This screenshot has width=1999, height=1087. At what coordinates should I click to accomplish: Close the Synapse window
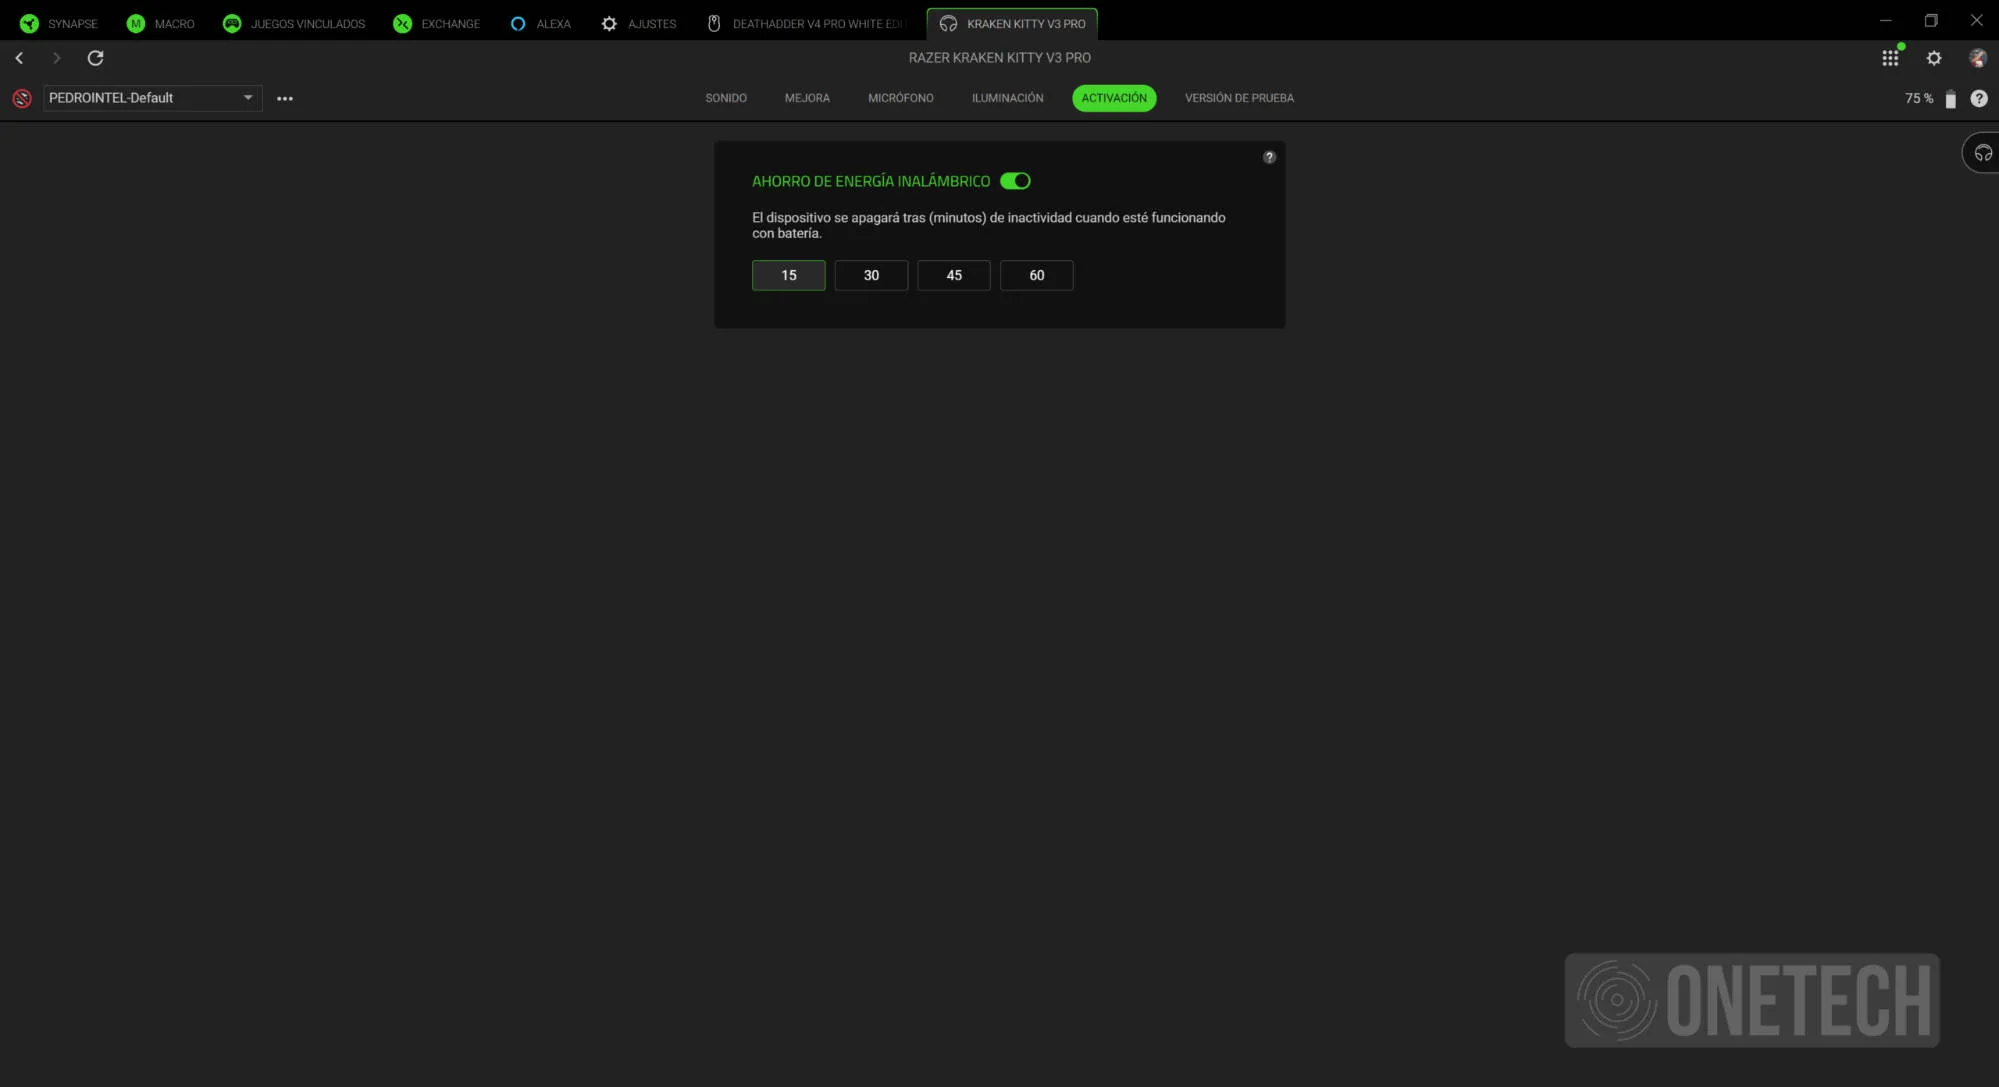pyautogui.click(x=1977, y=20)
